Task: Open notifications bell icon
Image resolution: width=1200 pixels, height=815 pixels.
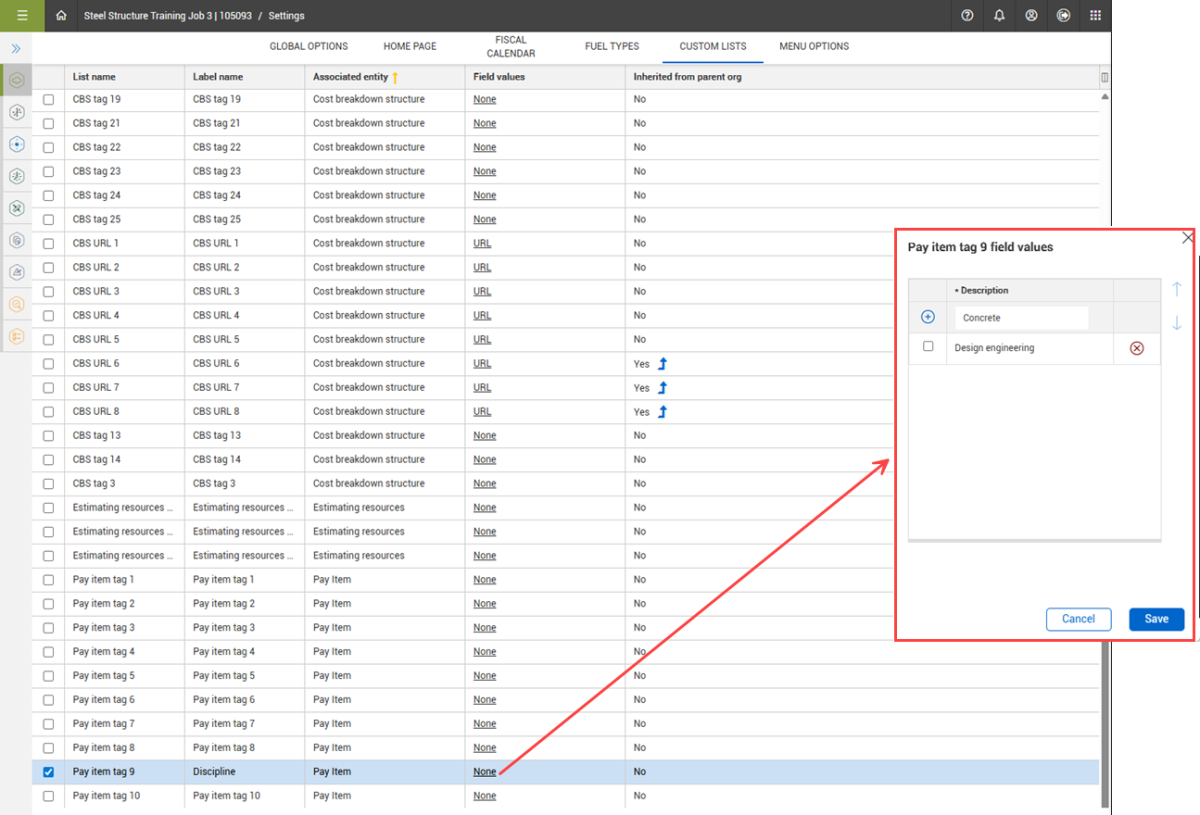Action: 999,16
